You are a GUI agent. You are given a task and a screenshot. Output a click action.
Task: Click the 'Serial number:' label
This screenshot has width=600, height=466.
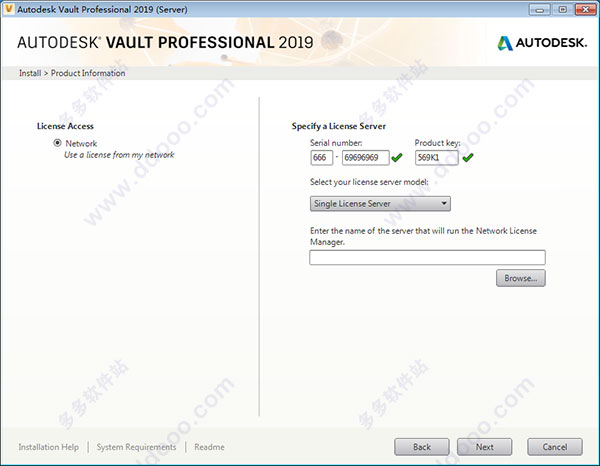pos(336,143)
